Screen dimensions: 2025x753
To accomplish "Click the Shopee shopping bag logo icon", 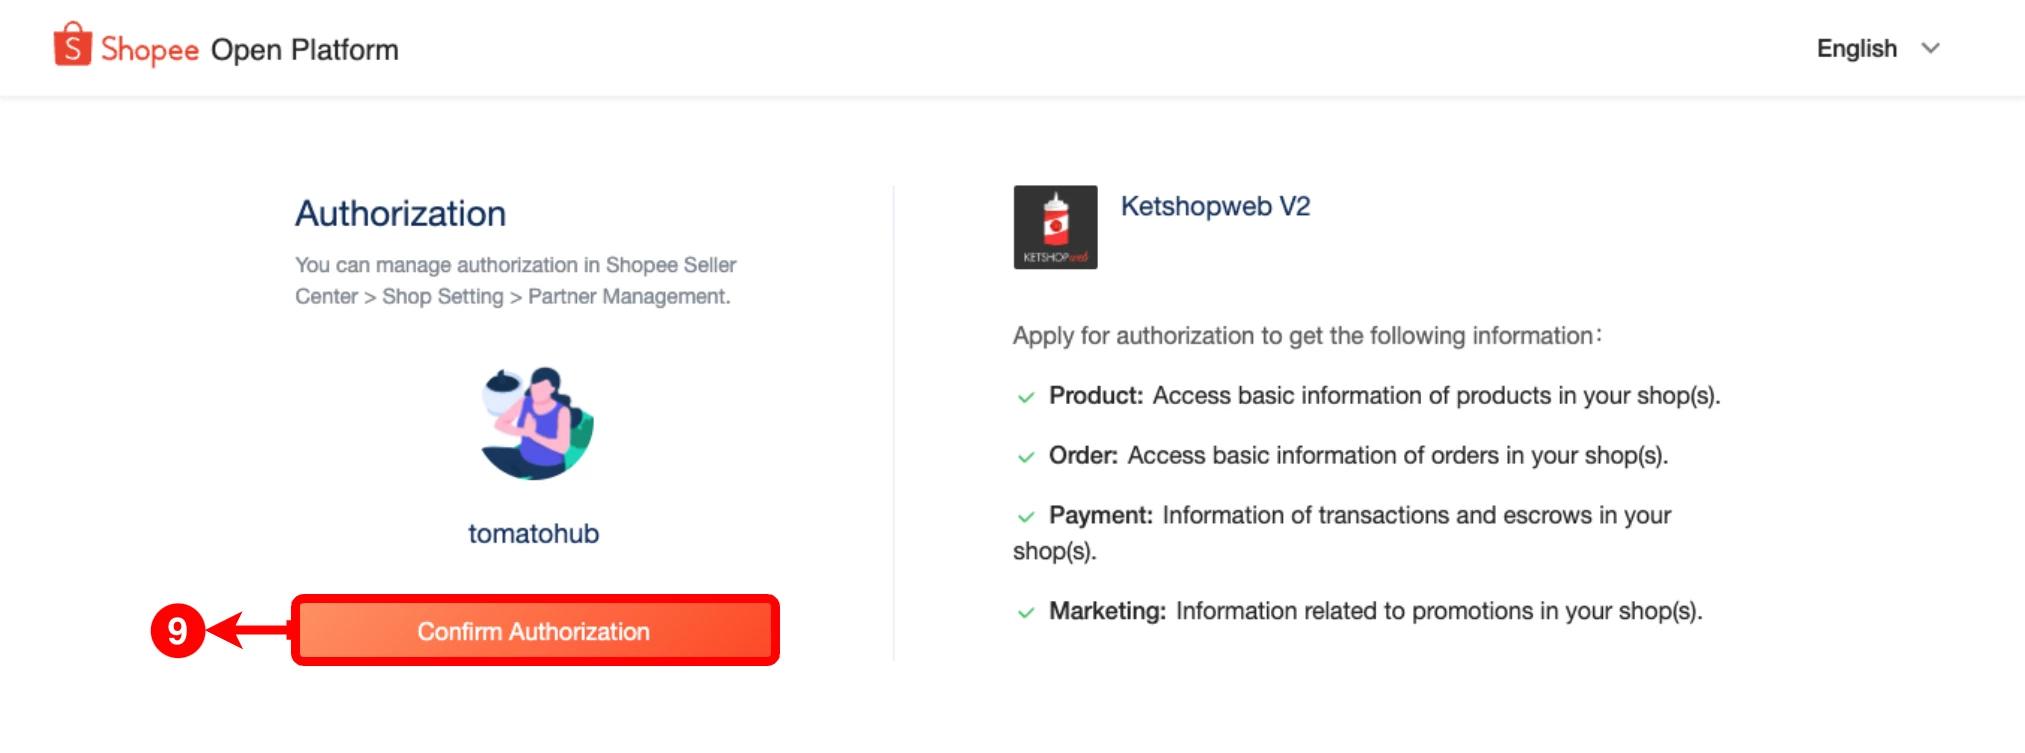I will point(72,45).
